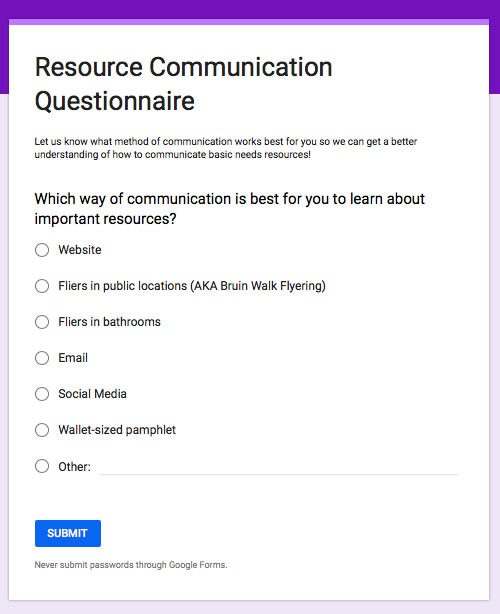
Task: Select the Other radio button circle
Action: (x=42, y=466)
